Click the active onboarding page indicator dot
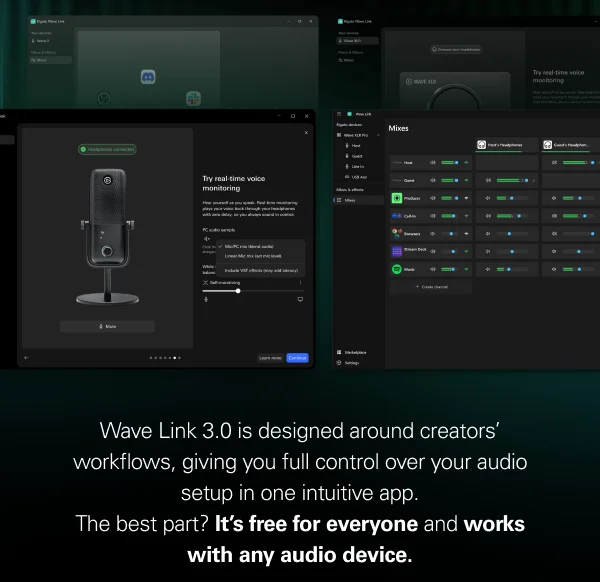This screenshot has height=582, width=600. coord(174,358)
